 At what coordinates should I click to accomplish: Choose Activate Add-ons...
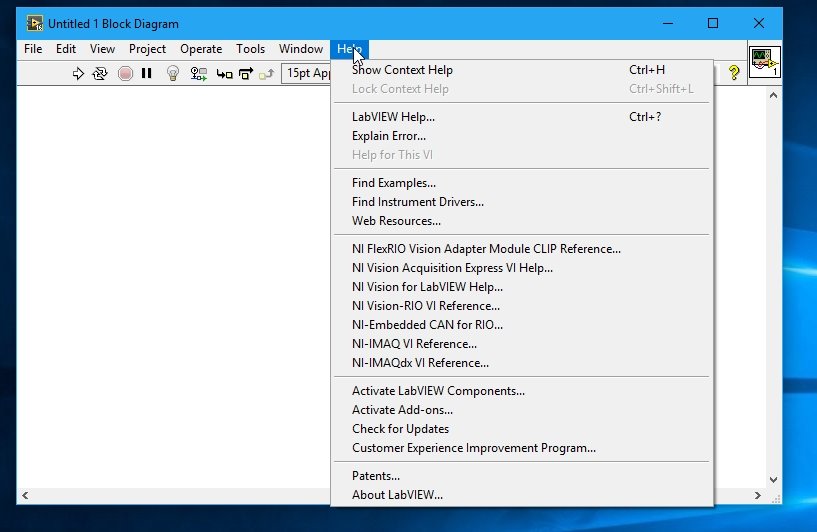pyautogui.click(x=522, y=410)
